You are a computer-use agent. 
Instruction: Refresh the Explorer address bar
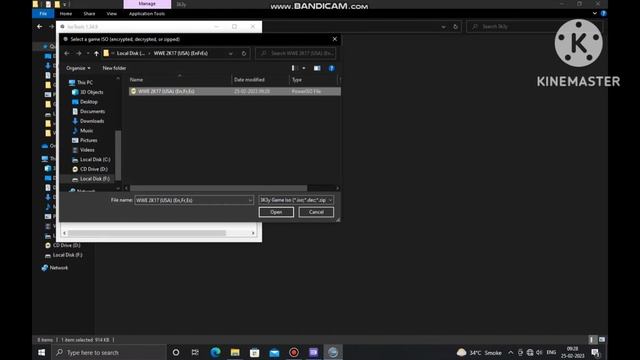coord(456,27)
